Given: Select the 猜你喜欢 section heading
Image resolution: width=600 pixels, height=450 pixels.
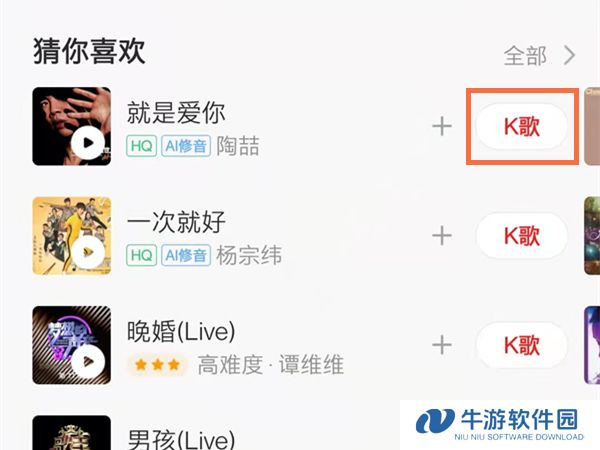Looking at the screenshot, I should click(89, 51).
